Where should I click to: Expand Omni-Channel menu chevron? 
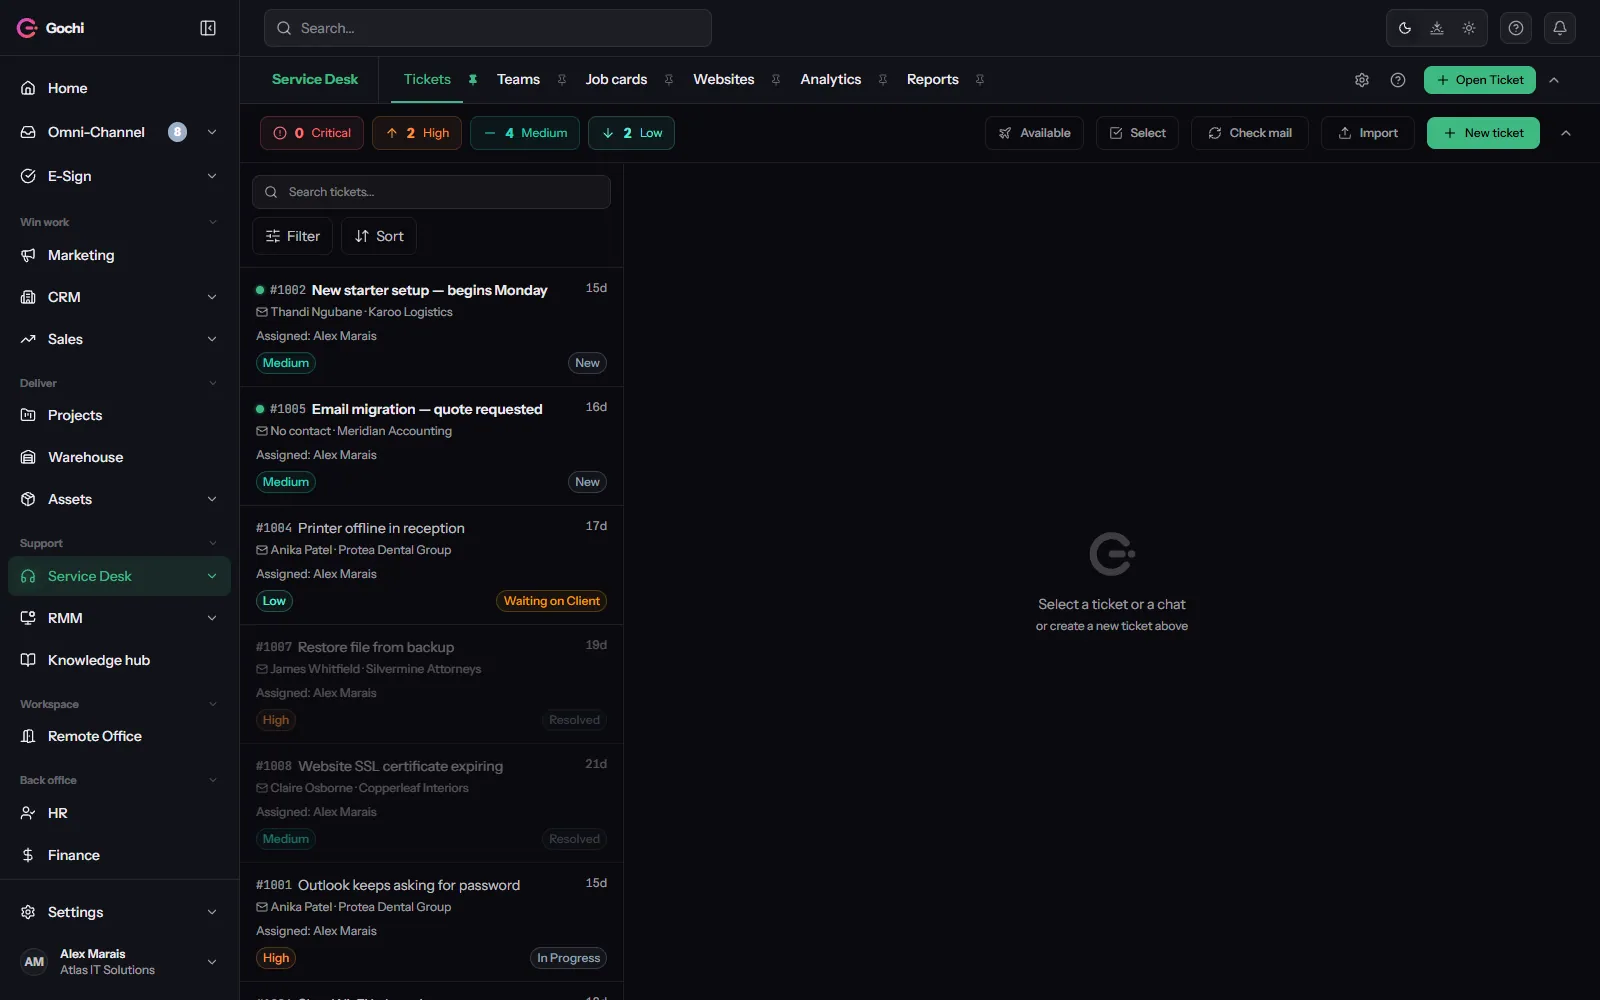point(212,132)
